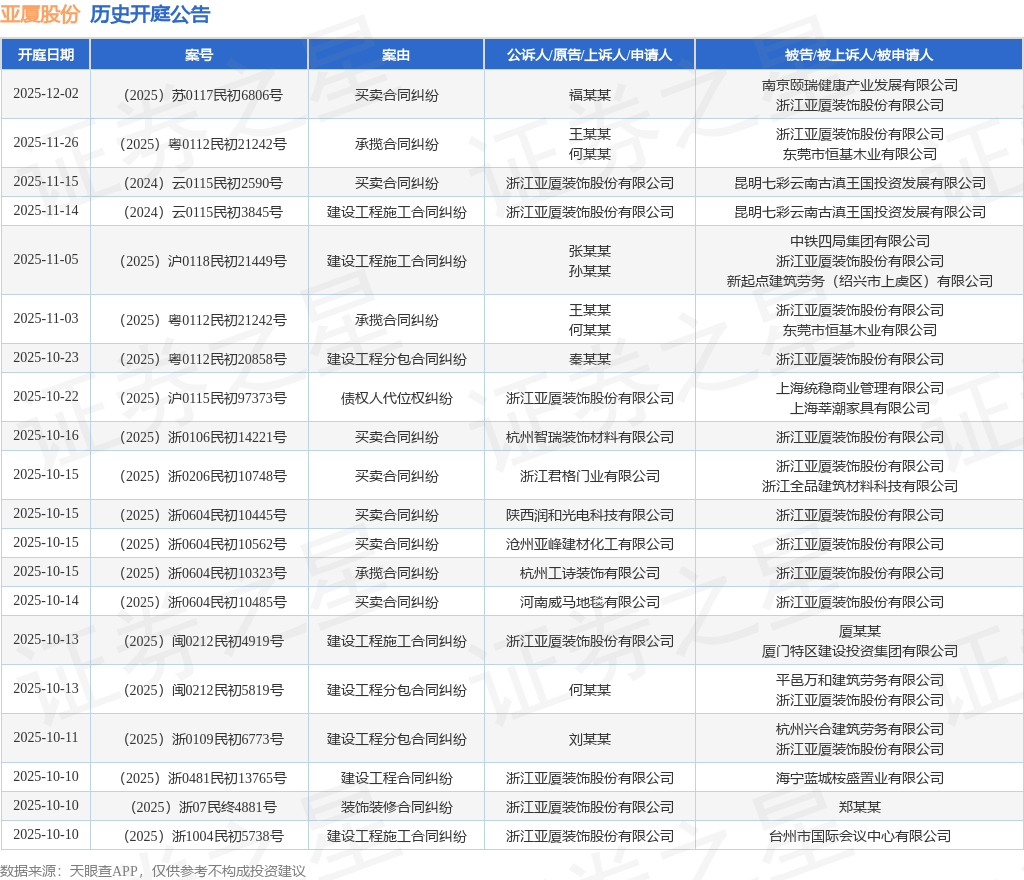The height and width of the screenshot is (880, 1024).
Task: Click the date 2025-11-14
Action: point(46,210)
